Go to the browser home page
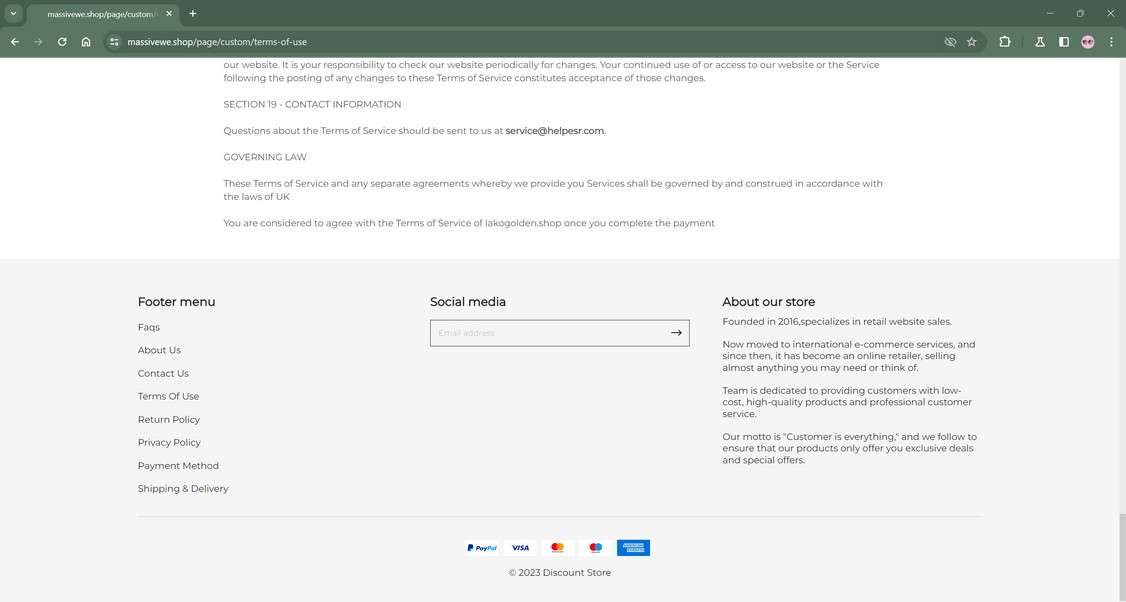The image size is (1126, 602). pyautogui.click(x=86, y=42)
